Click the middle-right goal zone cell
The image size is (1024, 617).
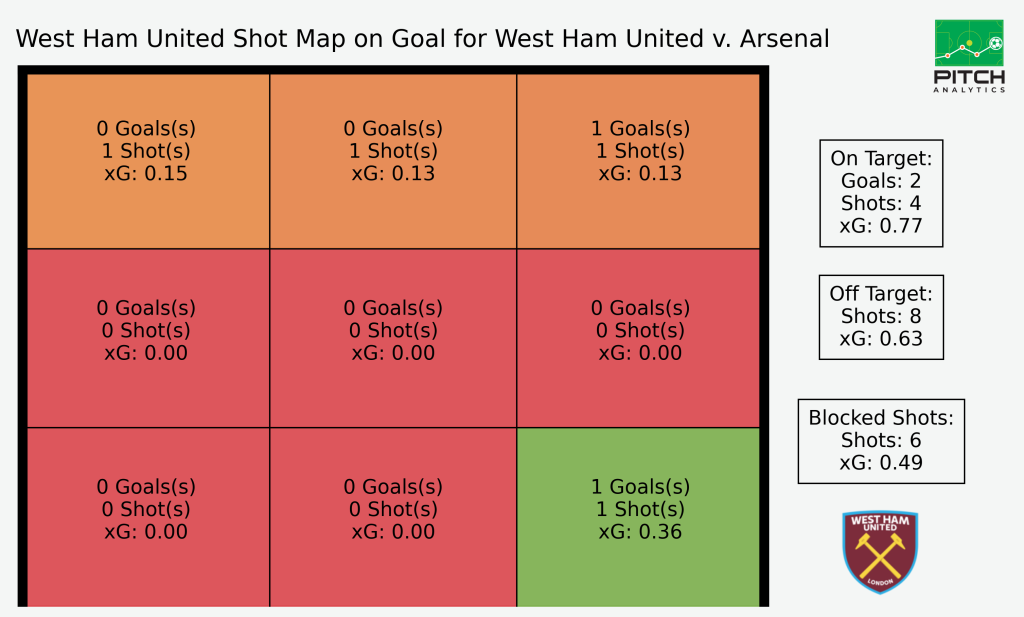(638, 338)
